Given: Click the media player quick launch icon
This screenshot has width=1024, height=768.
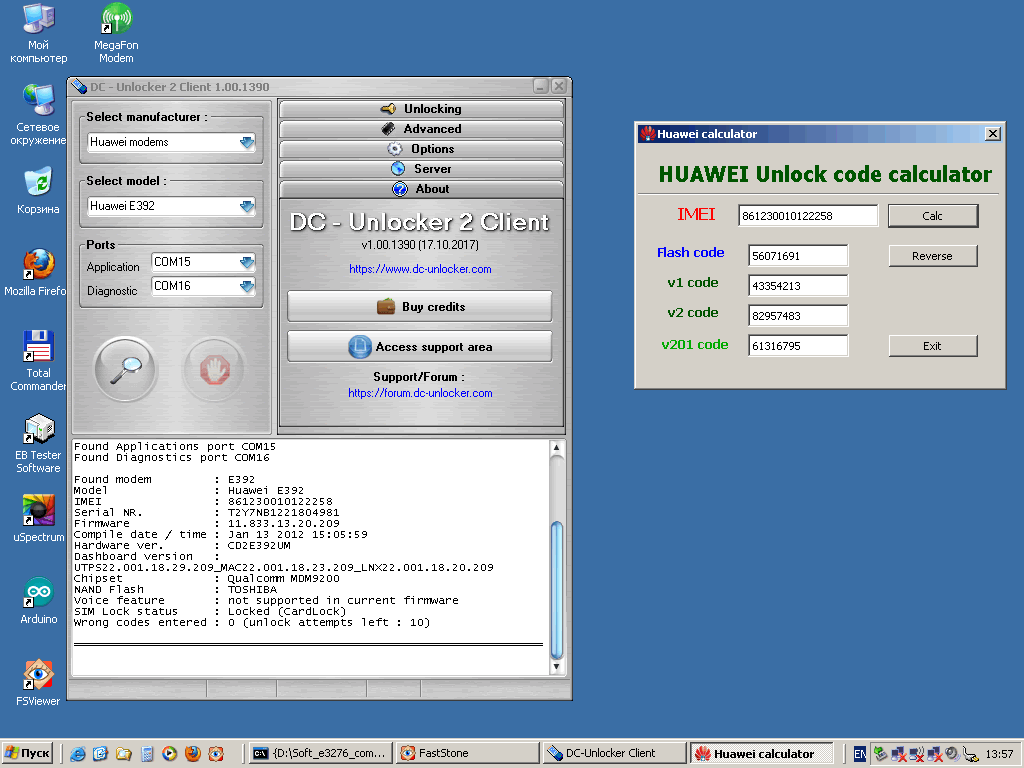Looking at the screenshot, I should pyautogui.click(x=169, y=754).
